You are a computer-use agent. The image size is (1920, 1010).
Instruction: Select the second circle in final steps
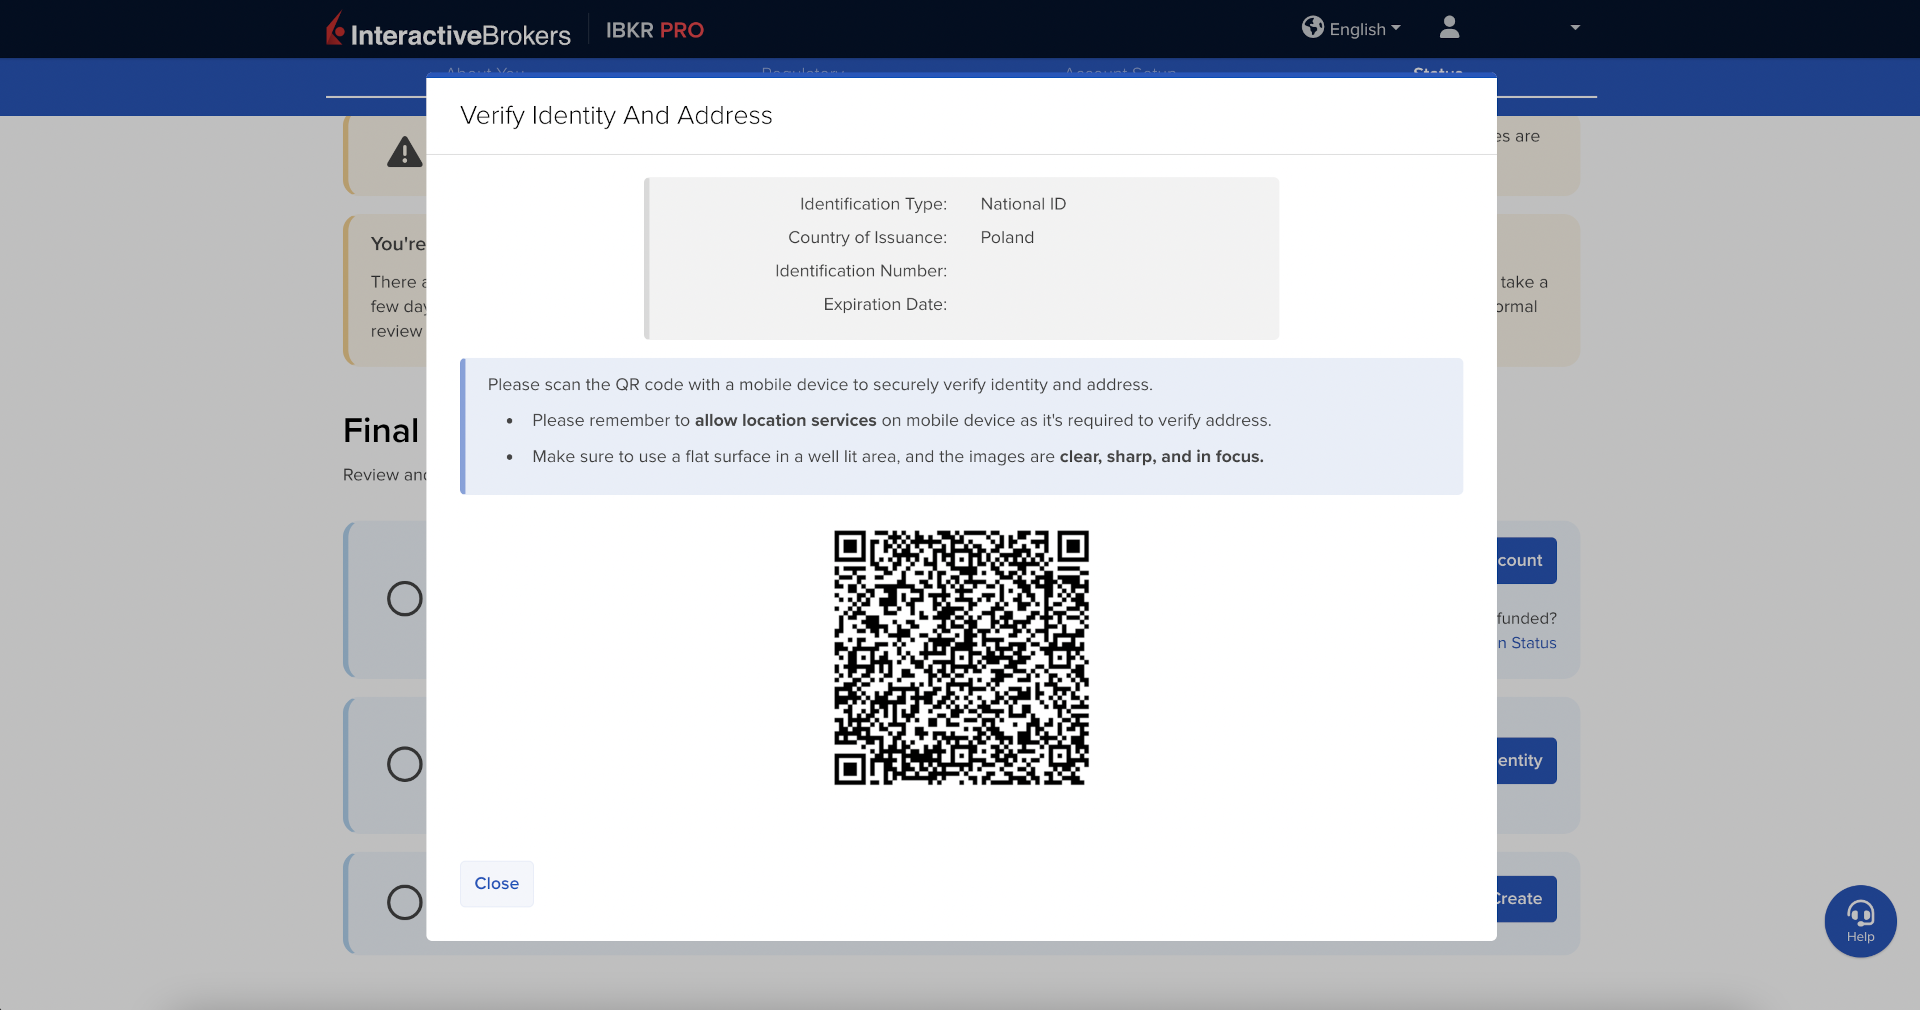click(x=404, y=764)
